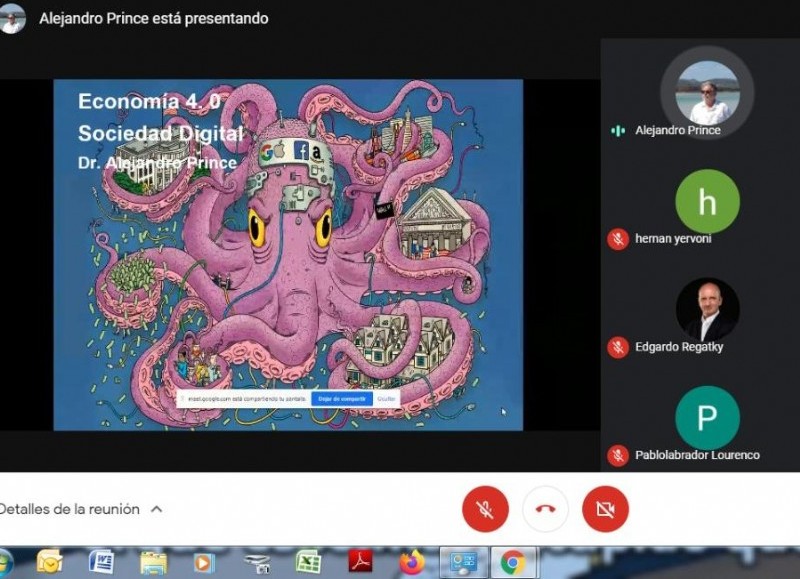Open the Windows Start menu orb

(x=5, y=563)
